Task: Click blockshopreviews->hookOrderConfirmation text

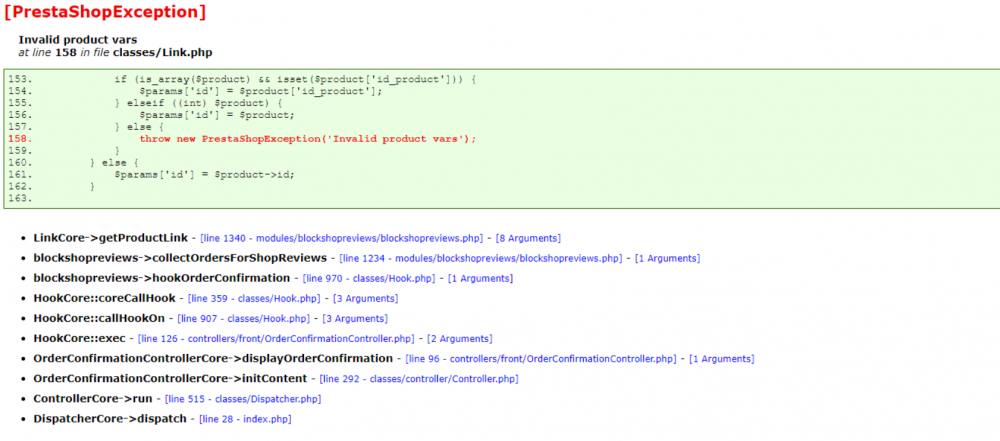Action: pyautogui.click(x=162, y=278)
